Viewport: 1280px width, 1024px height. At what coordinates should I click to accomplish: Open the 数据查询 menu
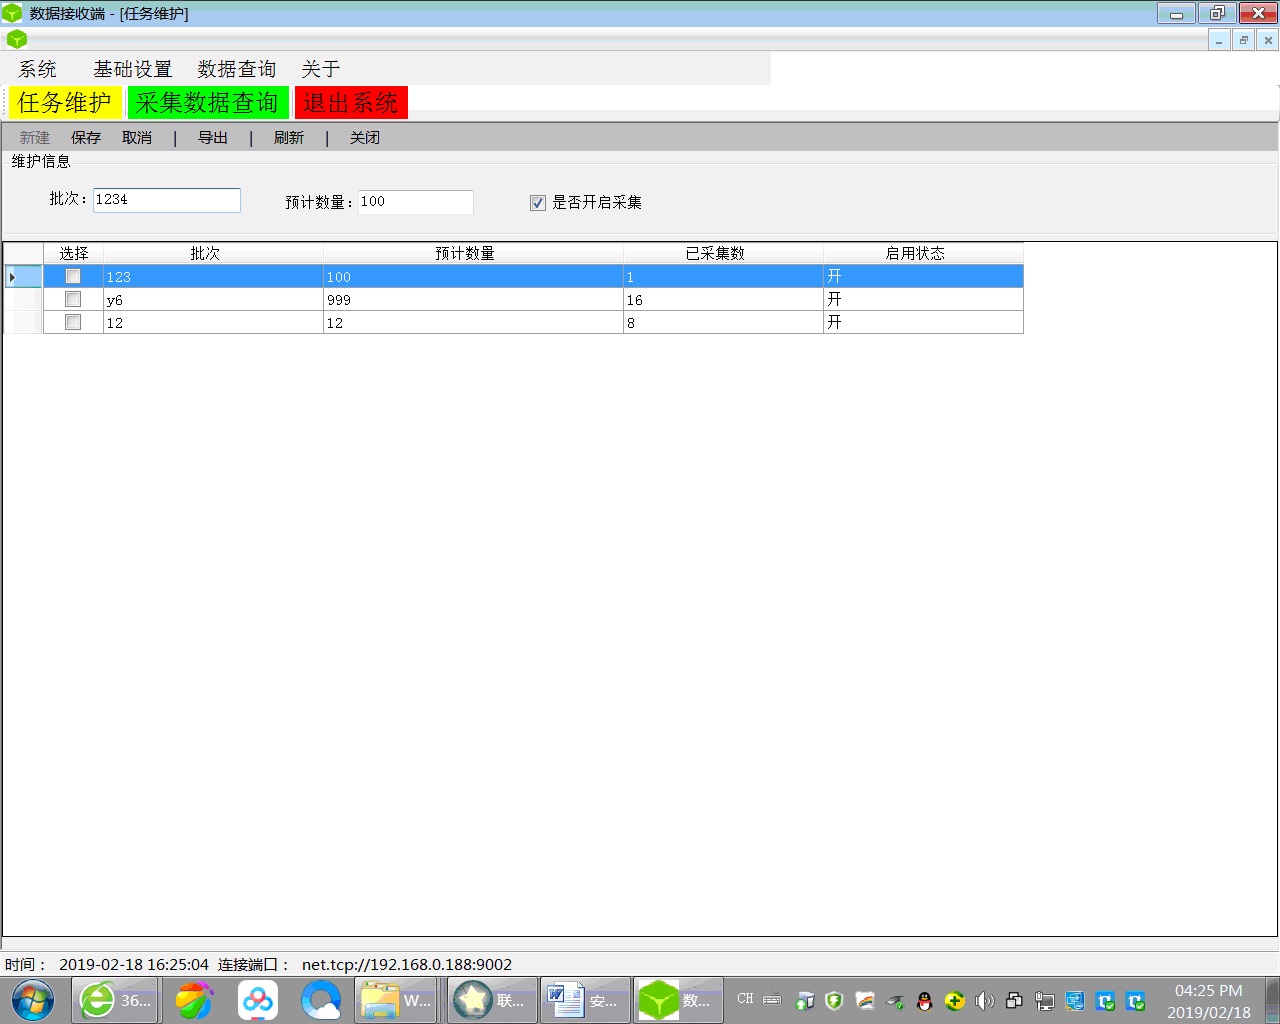[x=236, y=69]
